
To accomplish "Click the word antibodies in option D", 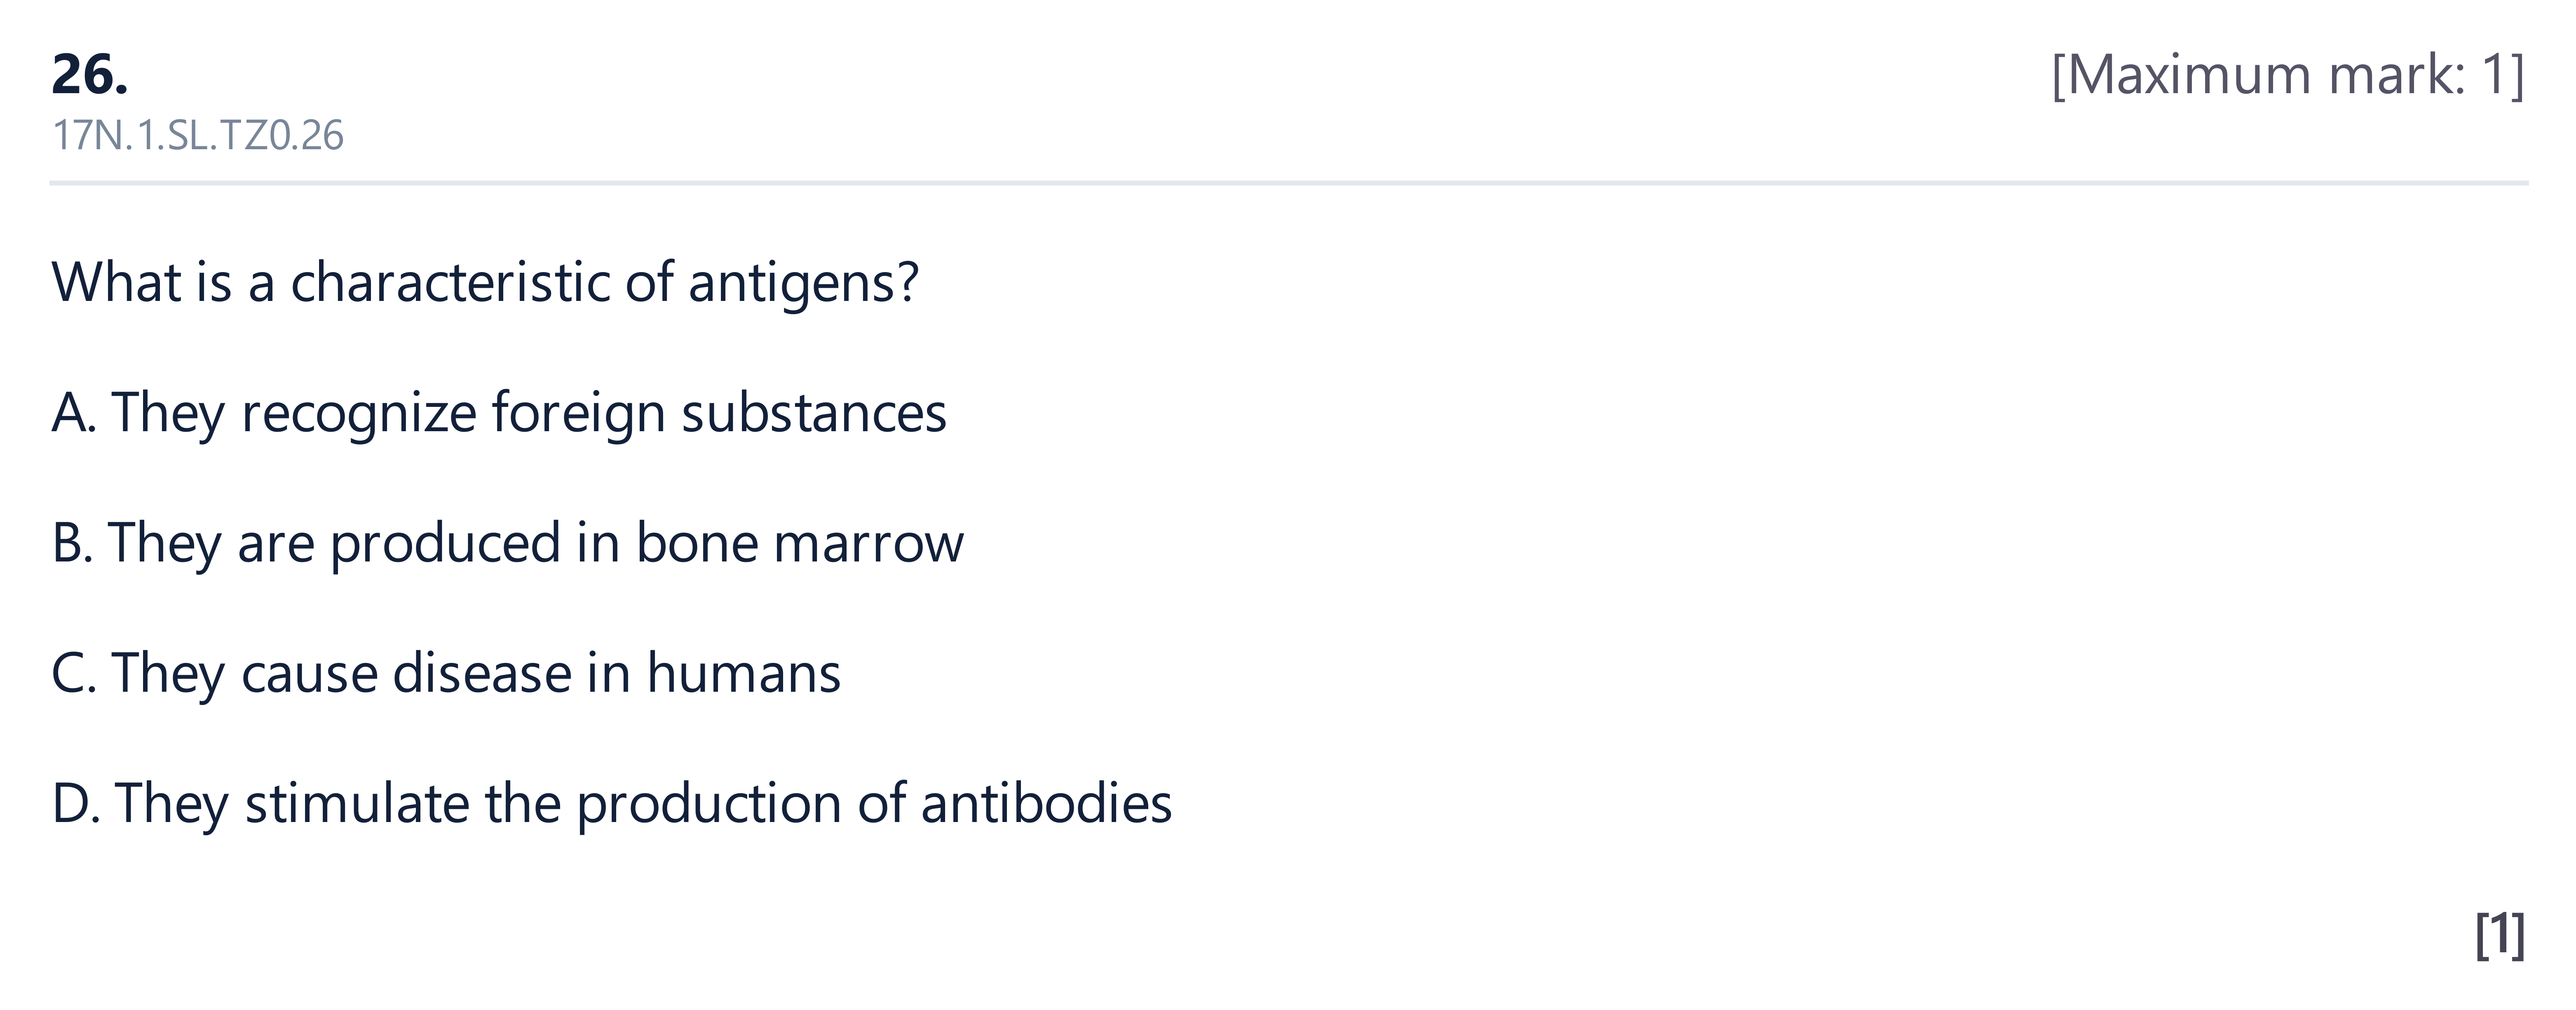I will pos(1046,804).
